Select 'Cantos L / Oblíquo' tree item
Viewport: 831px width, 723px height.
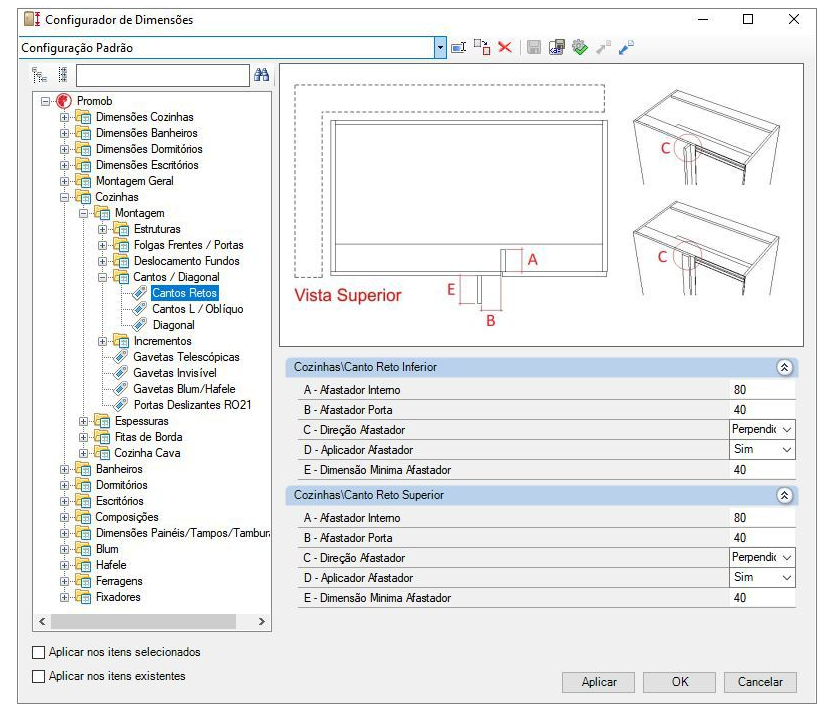198,309
